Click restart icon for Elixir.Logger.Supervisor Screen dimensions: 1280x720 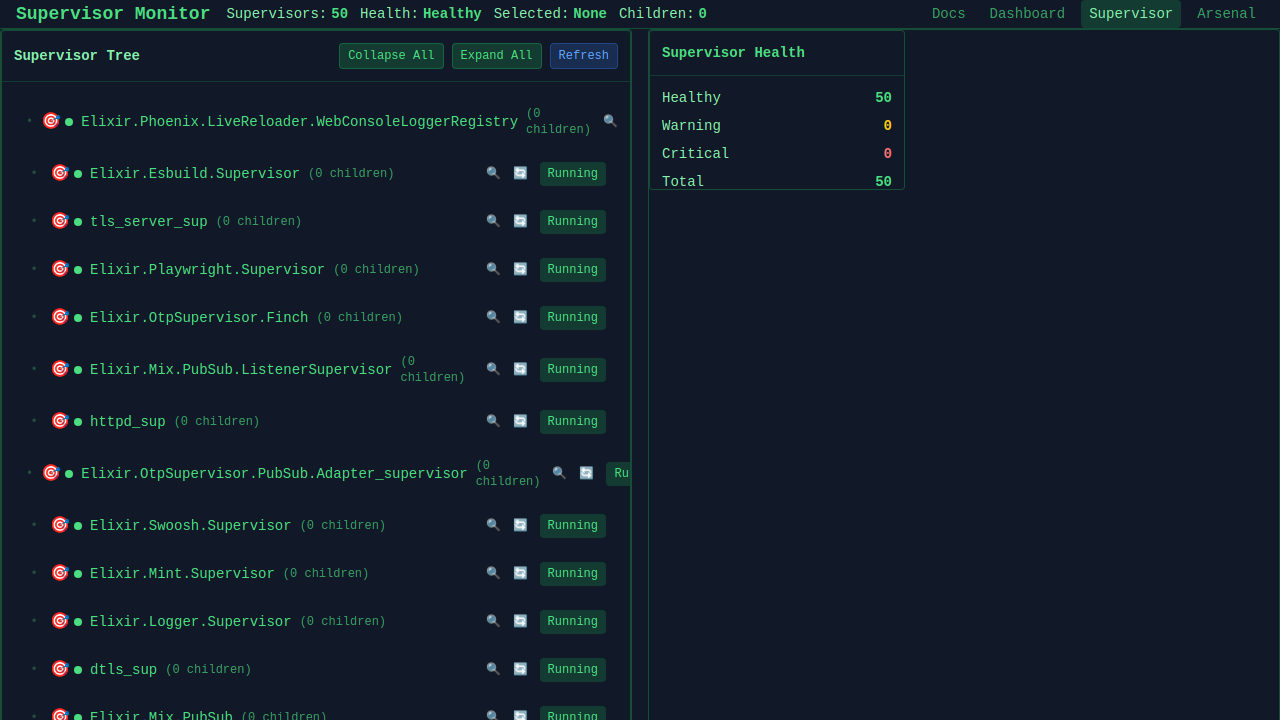click(x=520, y=621)
